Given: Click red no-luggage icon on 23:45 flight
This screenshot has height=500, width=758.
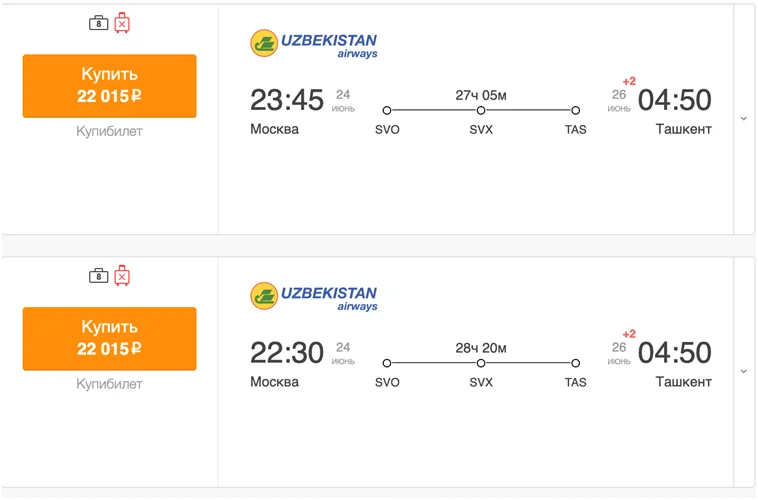Looking at the screenshot, I should point(122,22).
